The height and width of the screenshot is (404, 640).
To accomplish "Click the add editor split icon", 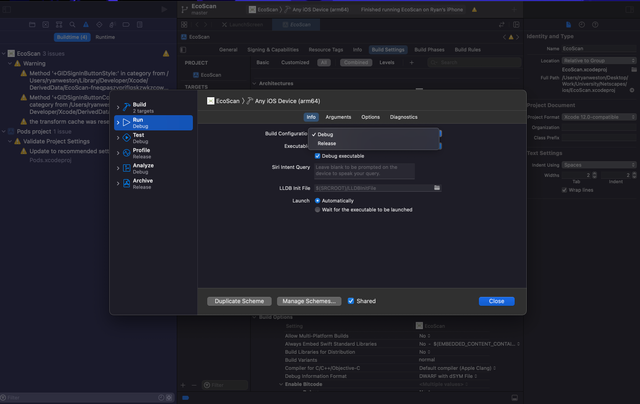I will click(516, 24).
